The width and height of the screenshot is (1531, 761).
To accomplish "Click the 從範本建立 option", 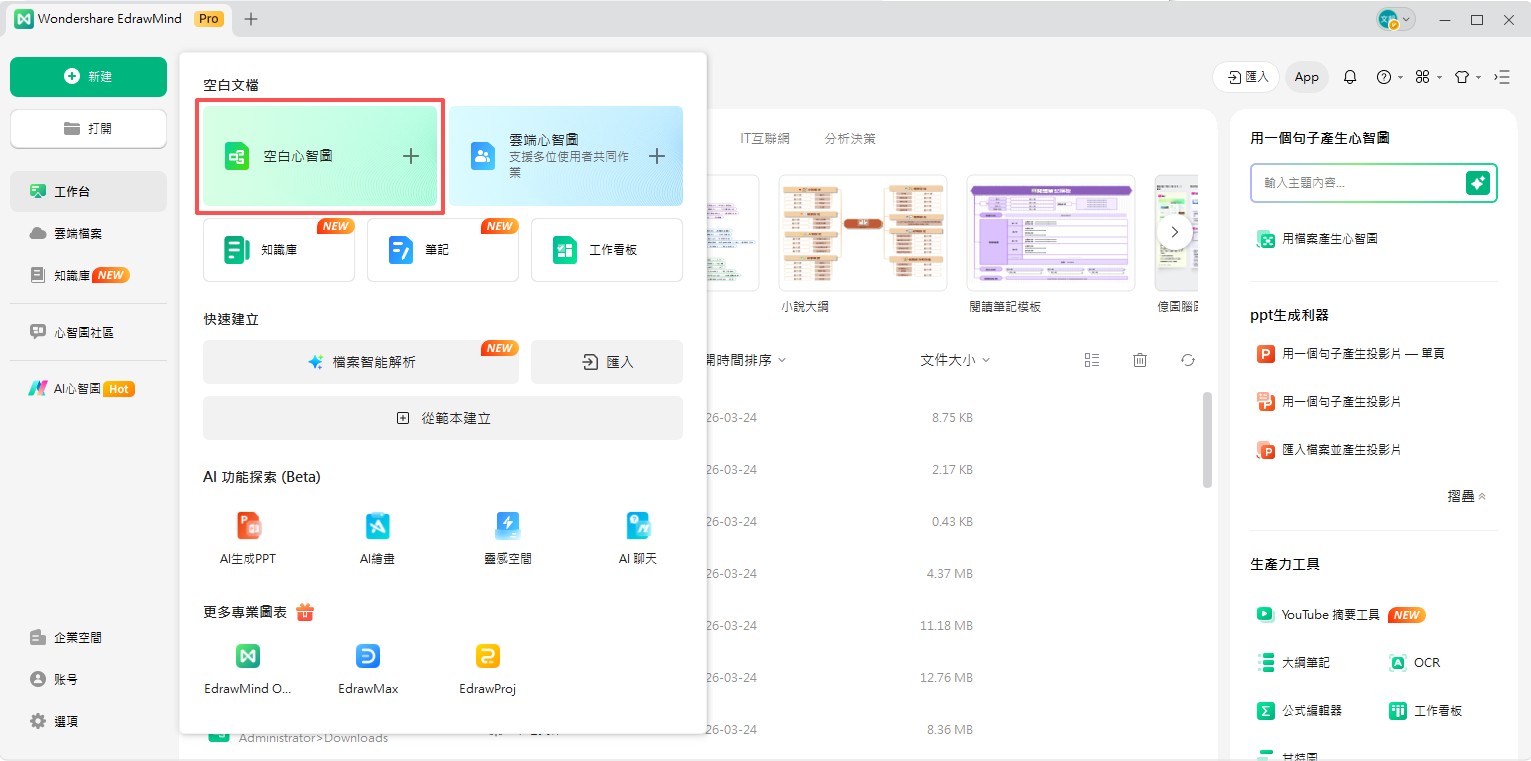I will click(x=443, y=418).
